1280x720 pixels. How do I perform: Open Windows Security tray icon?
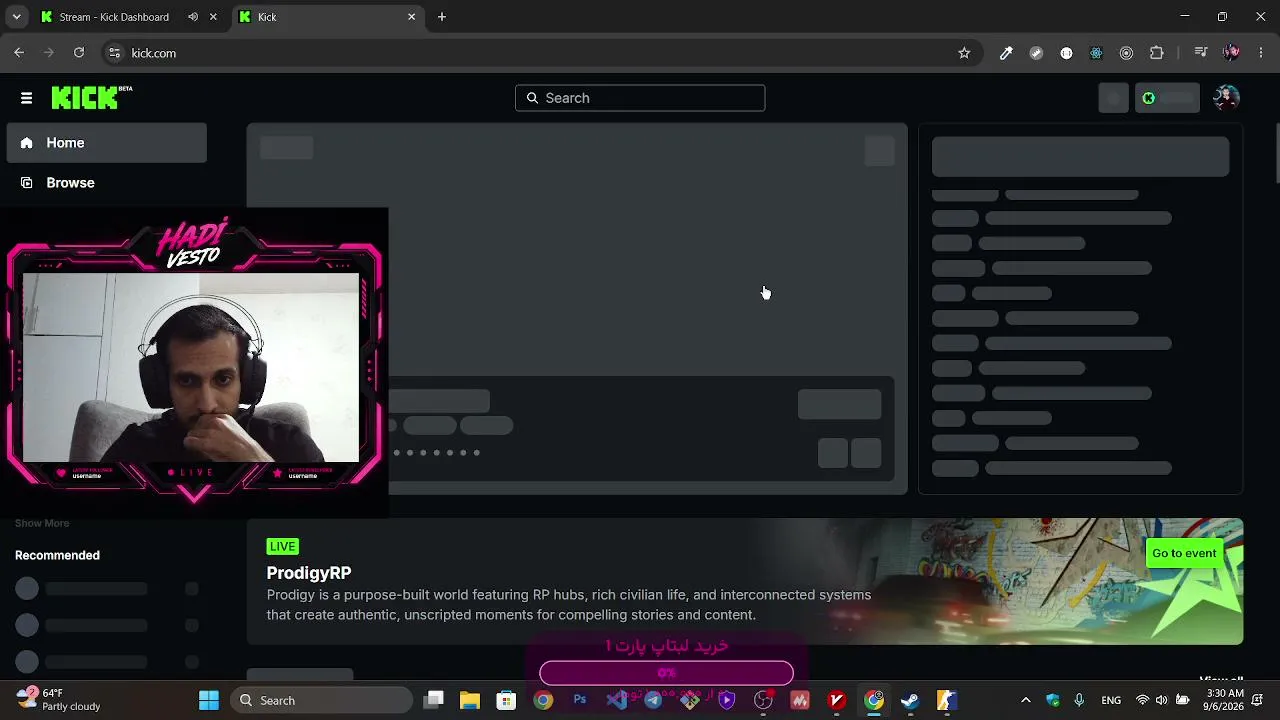point(1052,700)
